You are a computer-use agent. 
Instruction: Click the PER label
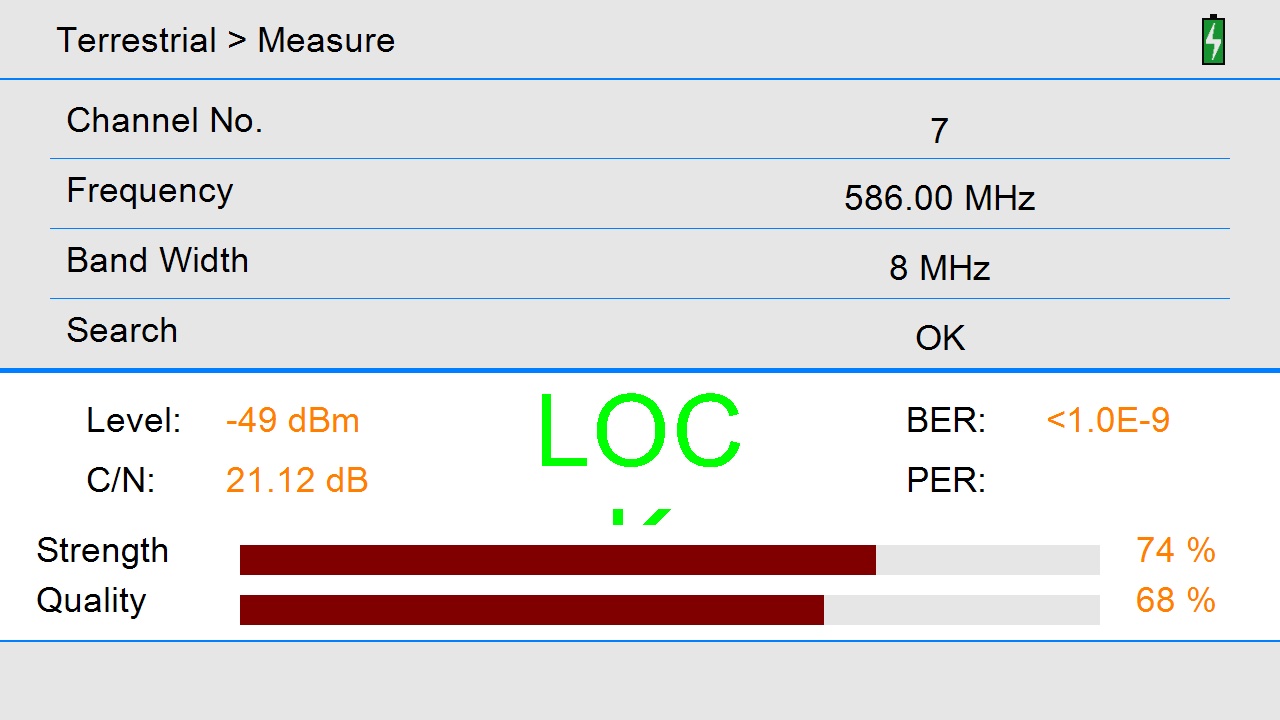pyautogui.click(x=945, y=481)
